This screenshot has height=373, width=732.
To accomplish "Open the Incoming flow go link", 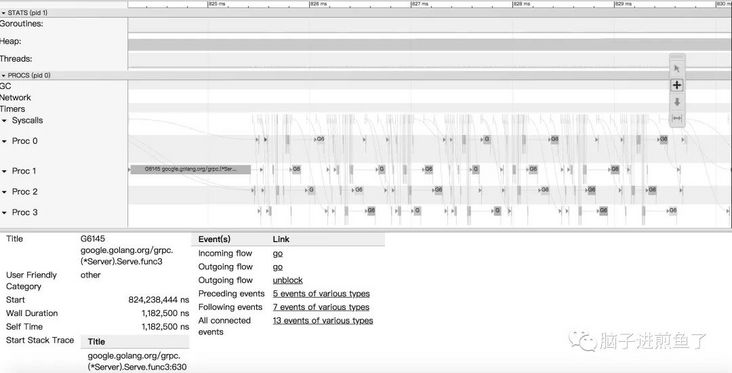I will 278,253.
